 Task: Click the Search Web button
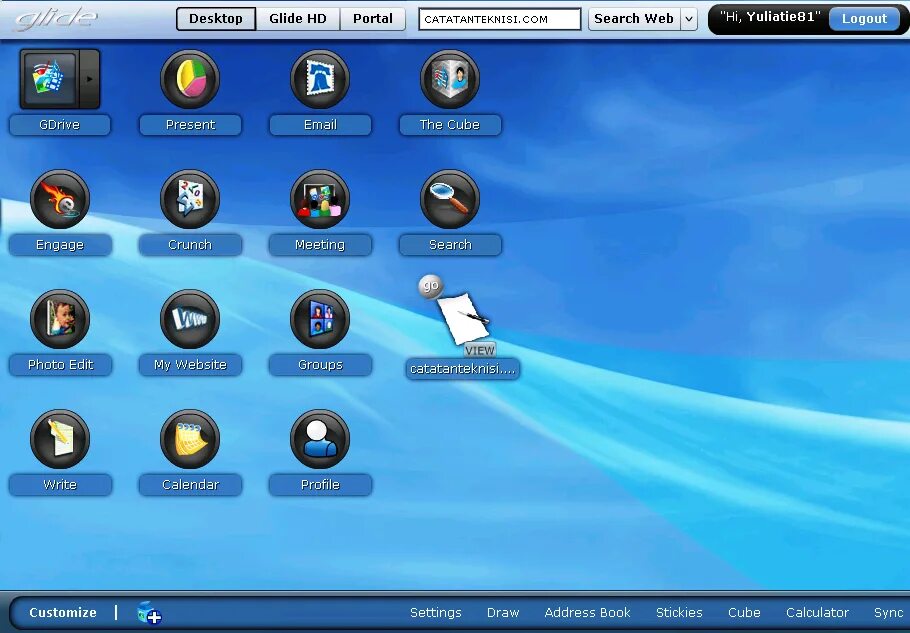click(634, 19)
